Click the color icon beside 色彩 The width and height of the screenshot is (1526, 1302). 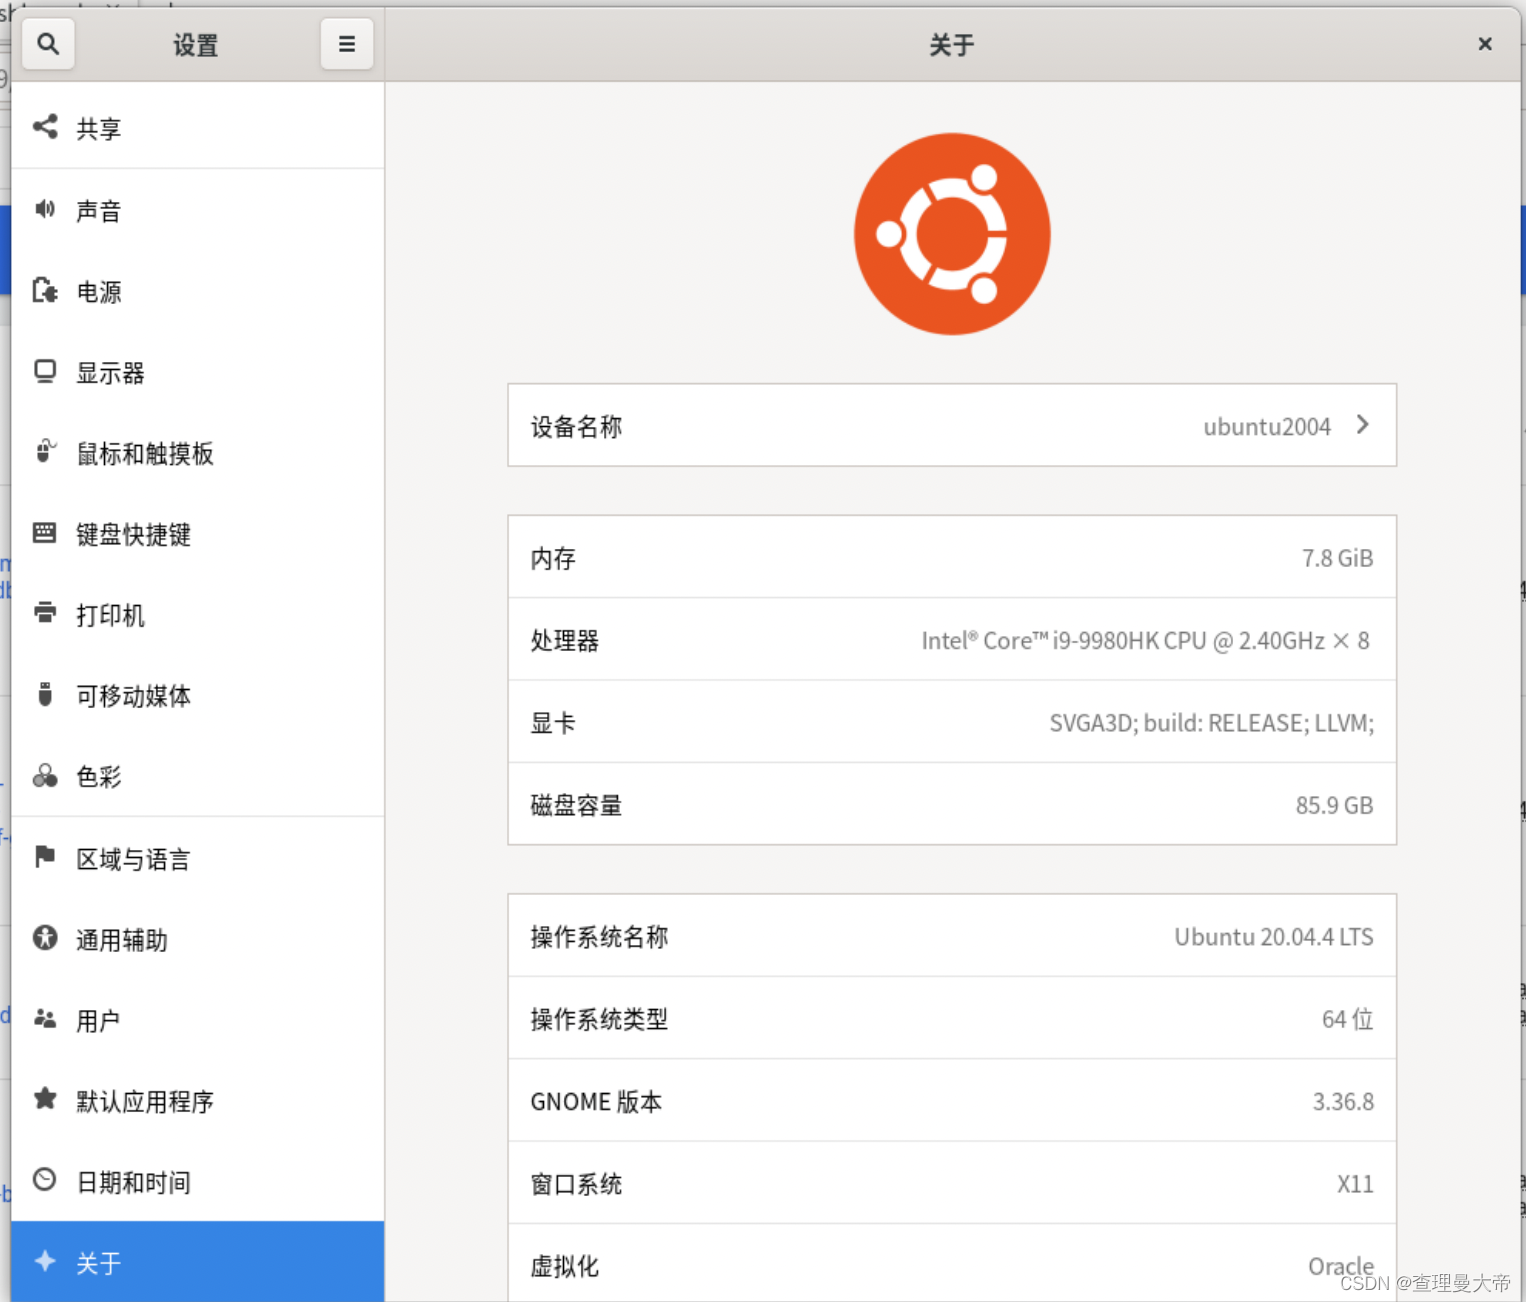tap(45, 776)
